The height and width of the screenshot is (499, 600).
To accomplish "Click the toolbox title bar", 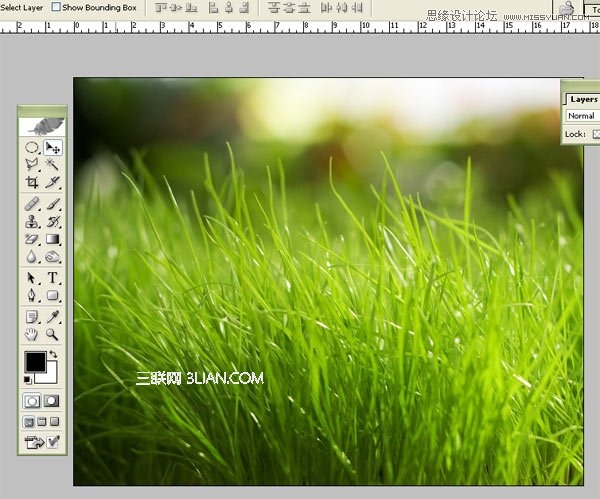I will pos(42,111).
